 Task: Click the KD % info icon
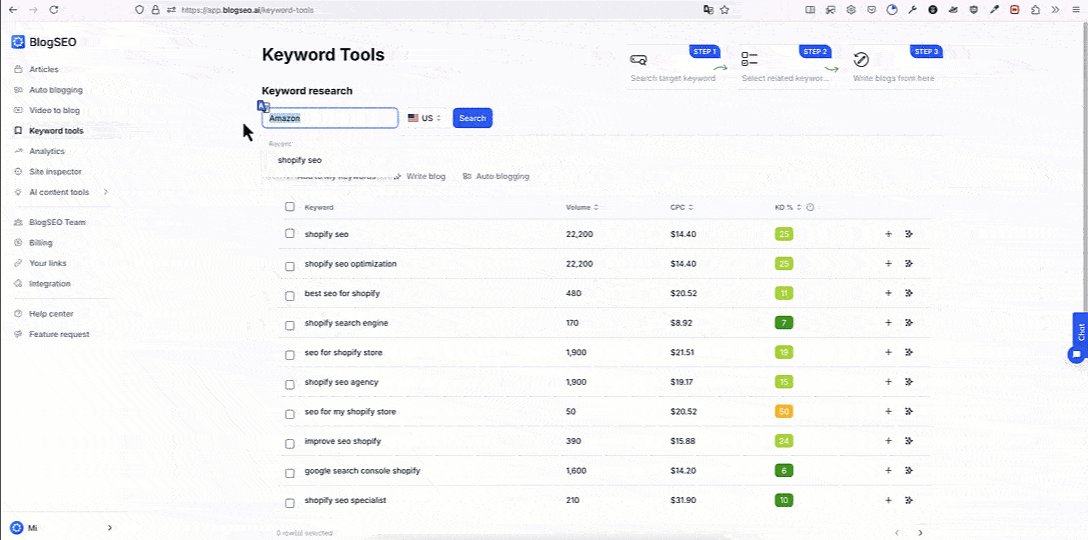click(810, 208)
